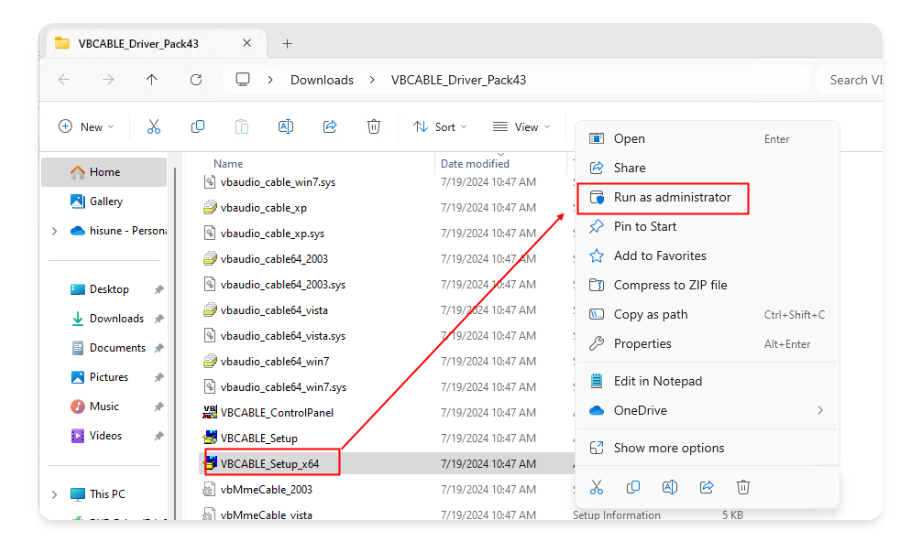
Task: Choose Pin to Start
Action: pos(708,227)
